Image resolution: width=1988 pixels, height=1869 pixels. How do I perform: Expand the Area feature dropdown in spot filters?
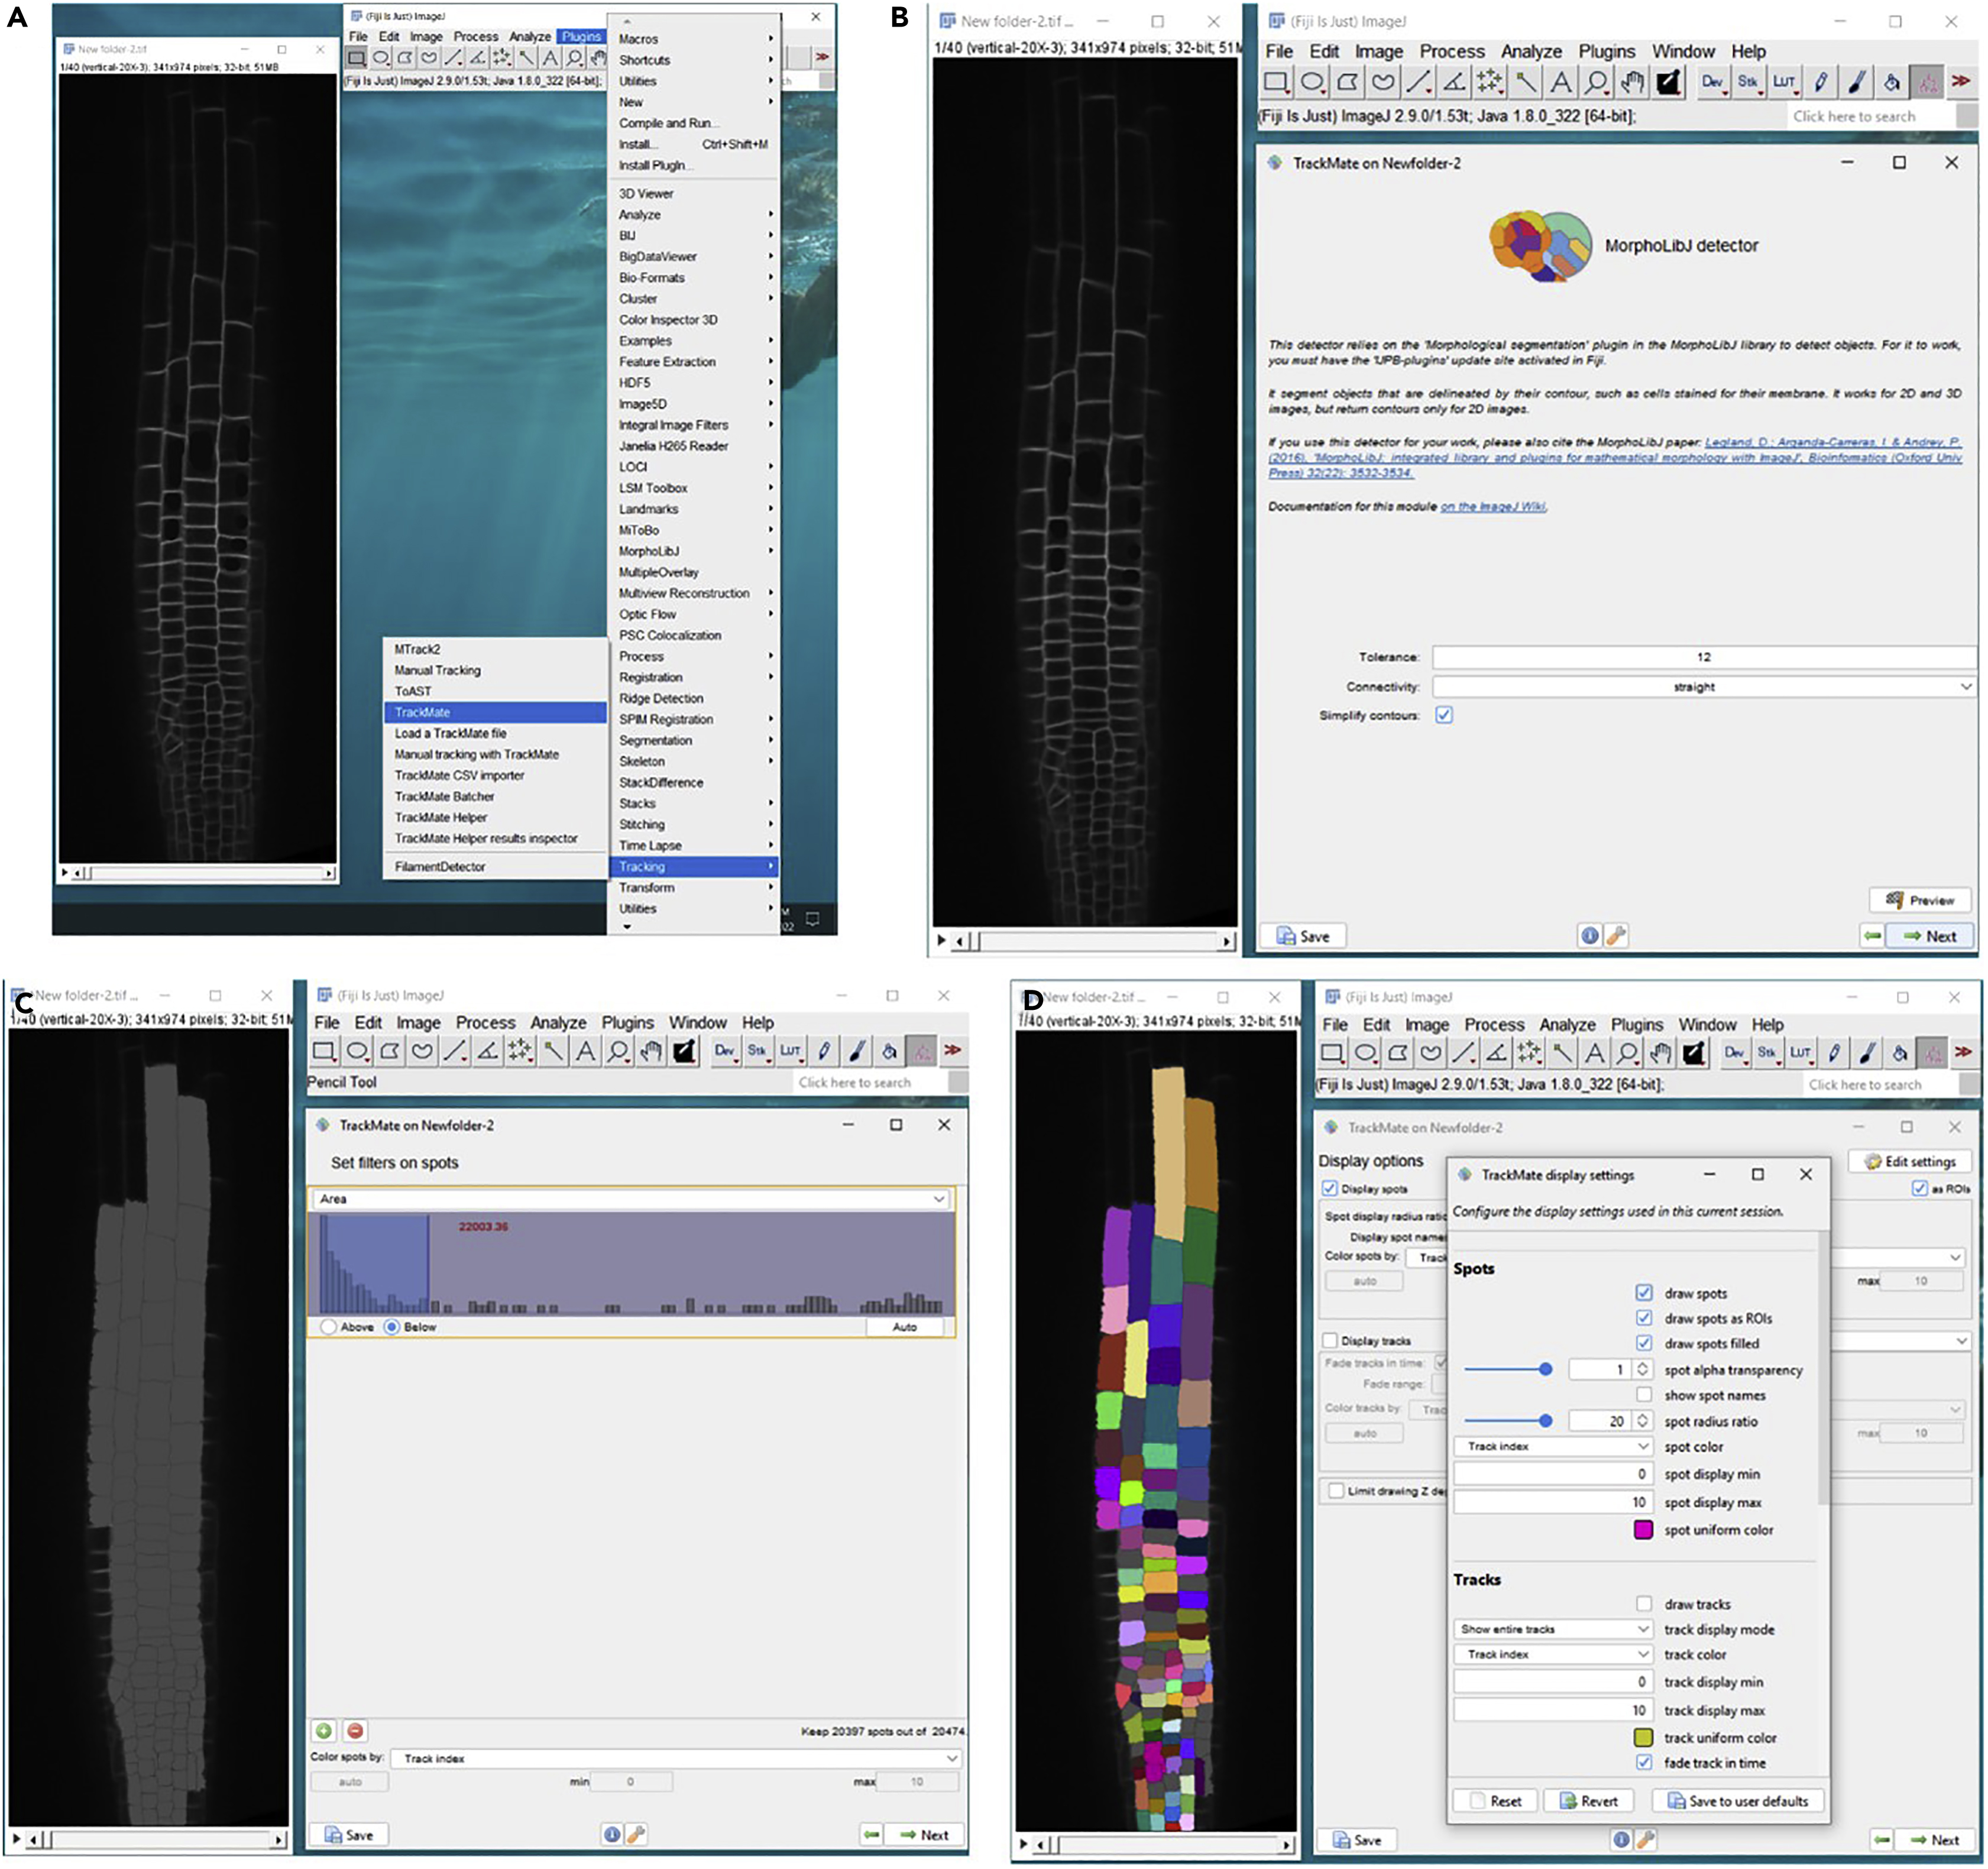pos(631,1198)
